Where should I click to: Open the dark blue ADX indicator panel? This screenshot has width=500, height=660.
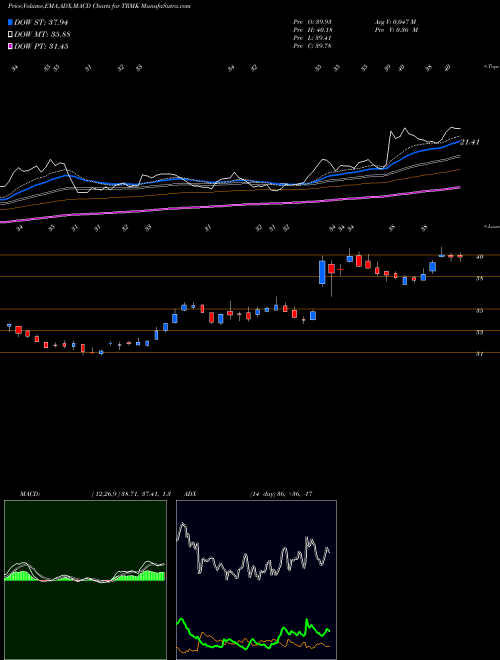pos(256,580)
